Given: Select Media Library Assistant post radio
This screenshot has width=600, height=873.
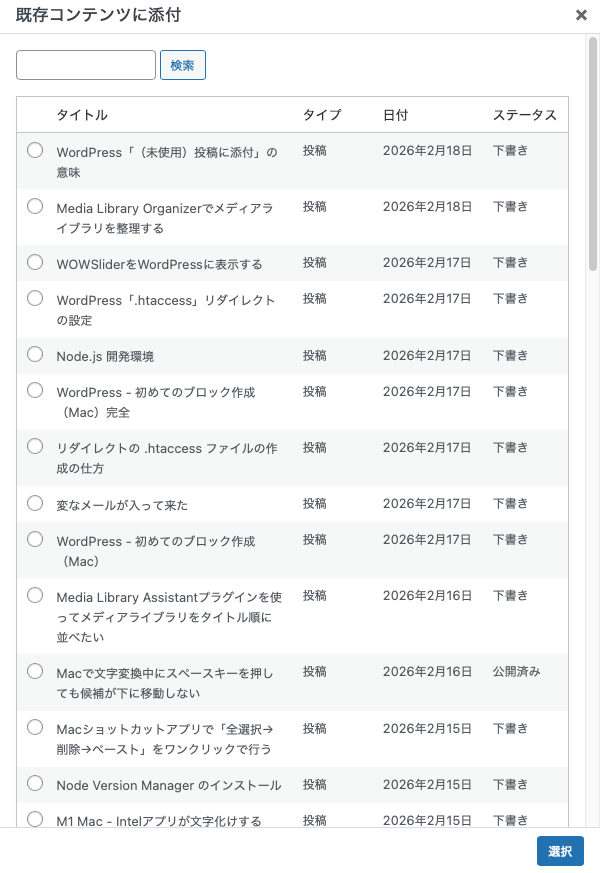Looking at the screenshot, I should (35, 595).
